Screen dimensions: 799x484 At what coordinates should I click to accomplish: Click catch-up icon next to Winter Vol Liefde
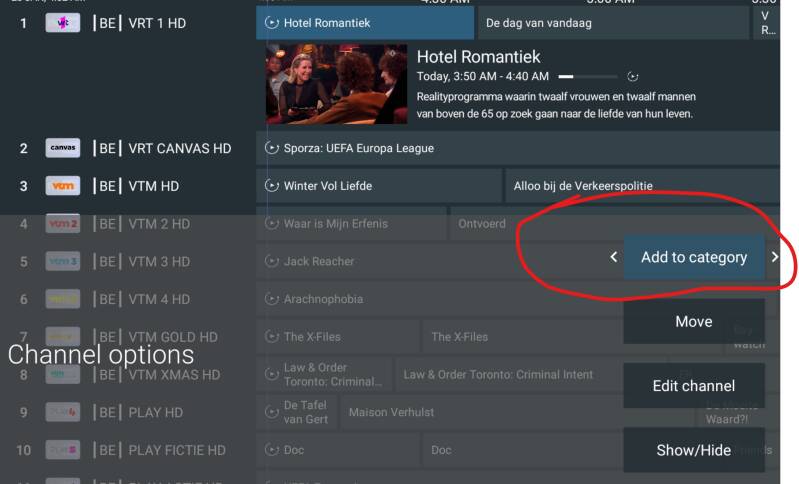click(x=272, y=186)
